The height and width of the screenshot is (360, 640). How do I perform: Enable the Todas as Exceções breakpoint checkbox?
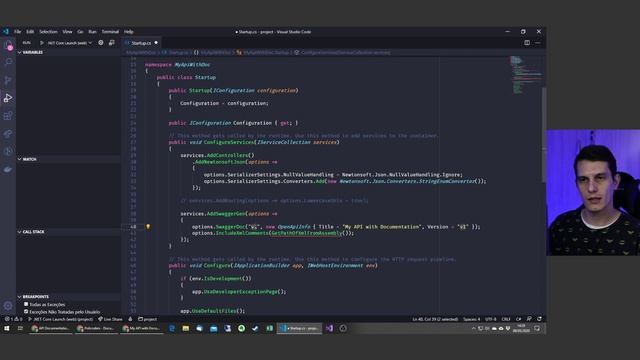(26, 304)
